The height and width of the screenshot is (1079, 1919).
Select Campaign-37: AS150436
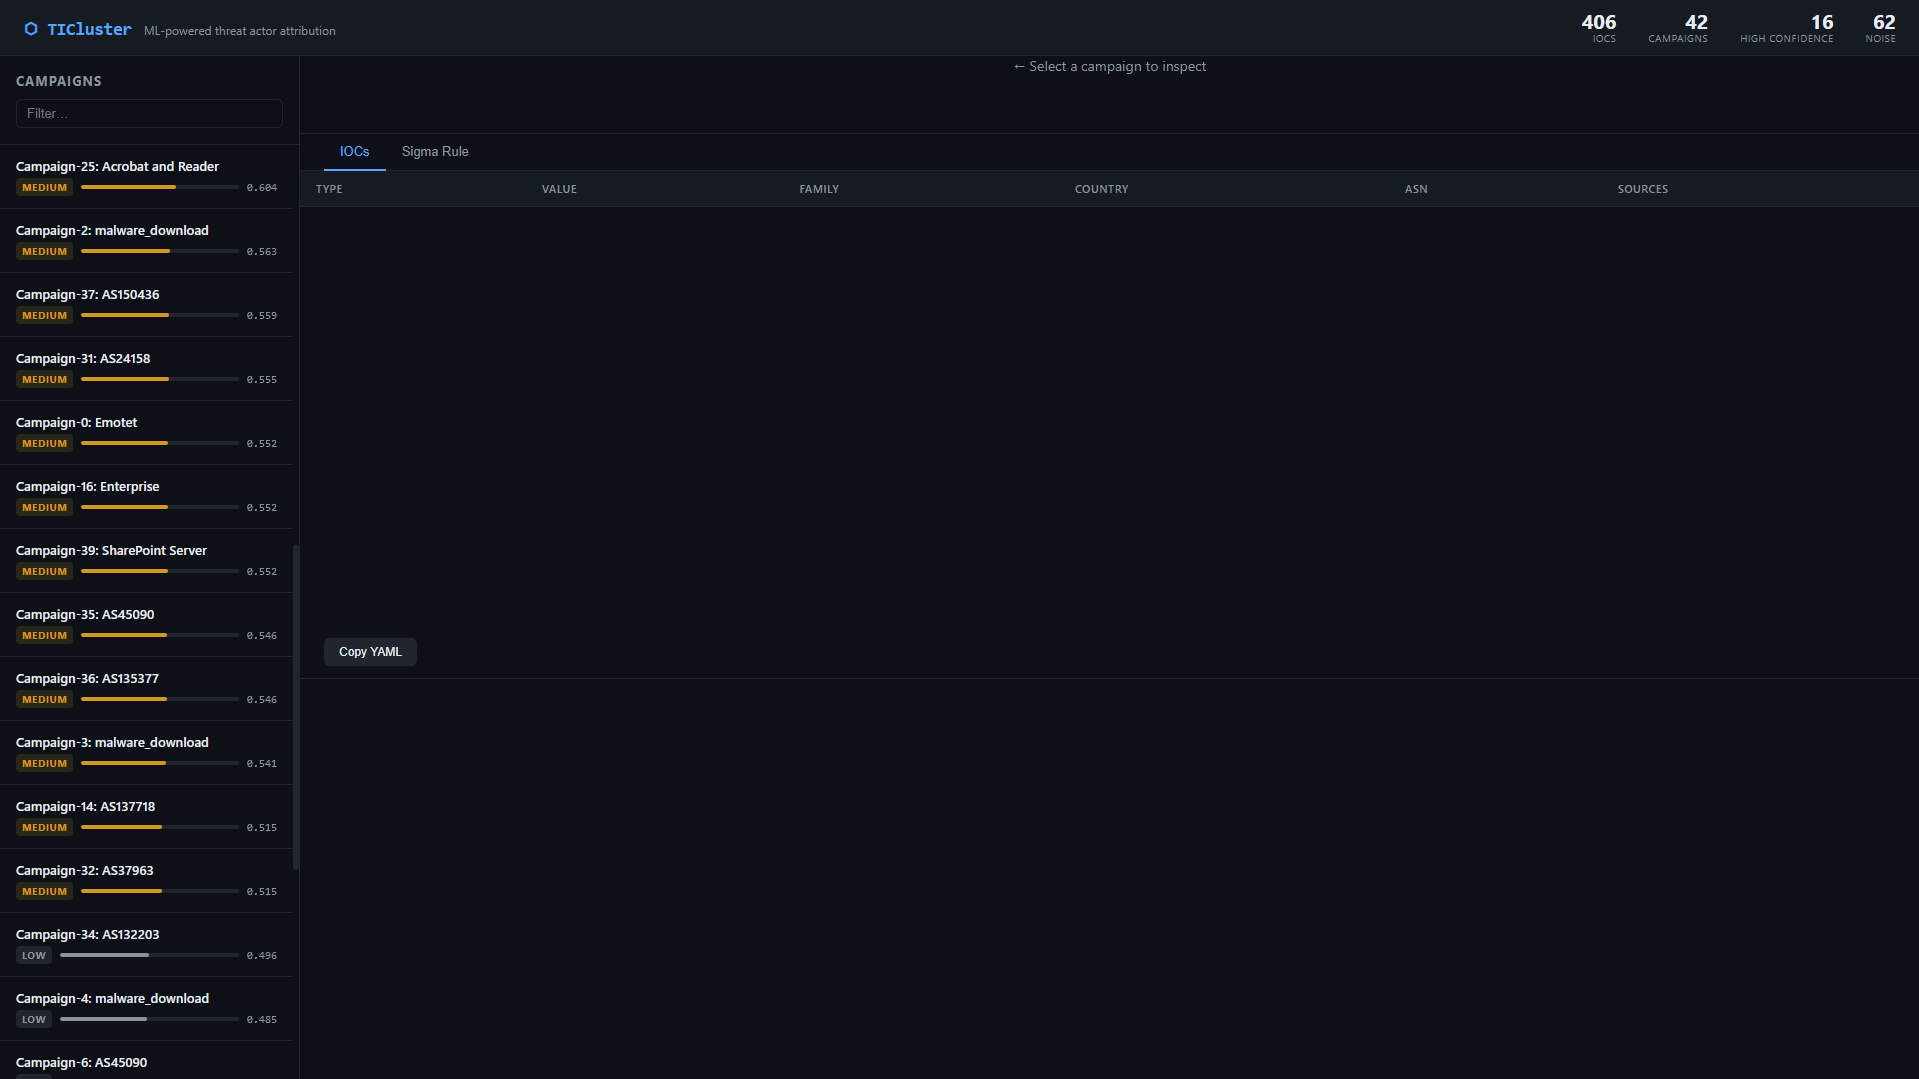click(x=146, y=305)
